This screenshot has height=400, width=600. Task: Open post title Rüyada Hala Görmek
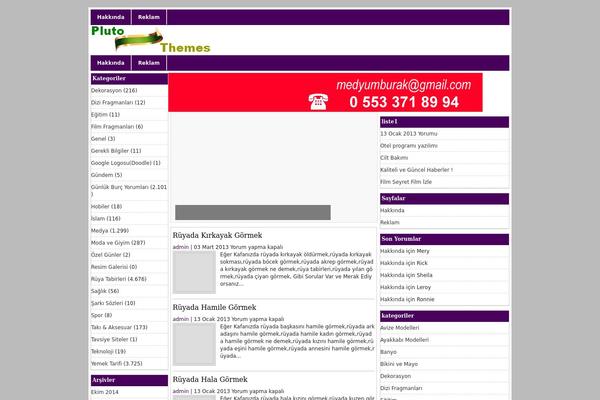point(210,379)
